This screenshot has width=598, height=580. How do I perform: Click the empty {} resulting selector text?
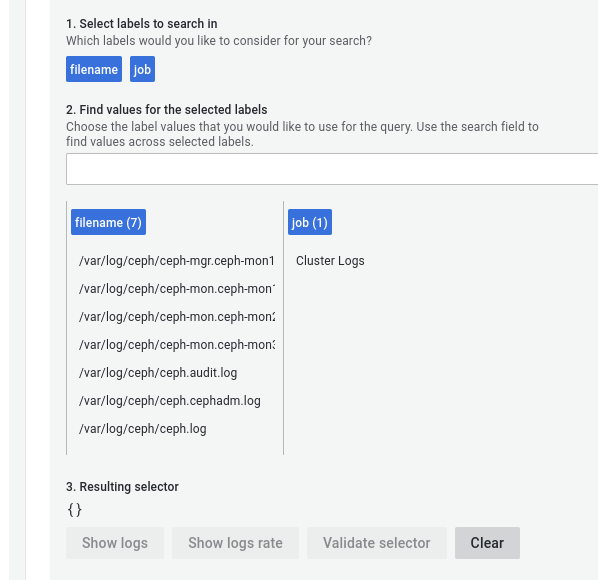[x=74, y=509]
